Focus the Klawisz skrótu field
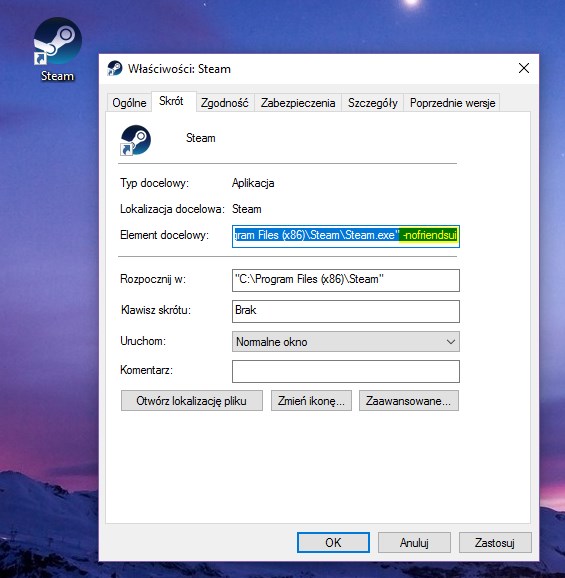Image resolution: width=565 pixels, height=578 pixels. click(x=346, y=311)
